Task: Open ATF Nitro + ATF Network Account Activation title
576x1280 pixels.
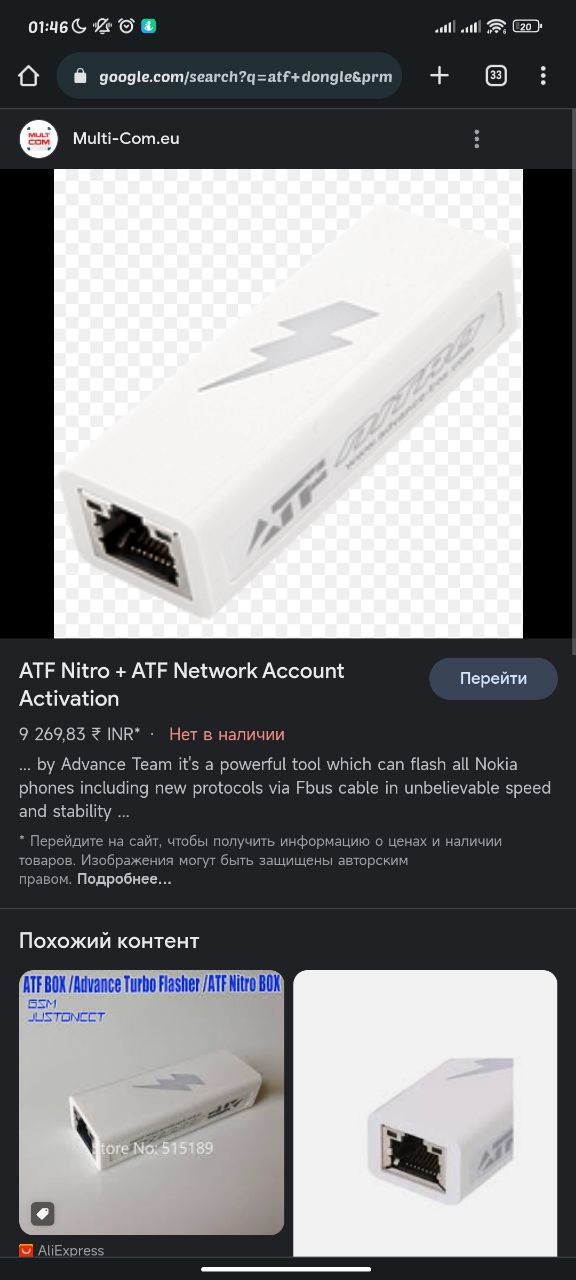Action: point(182,685)
